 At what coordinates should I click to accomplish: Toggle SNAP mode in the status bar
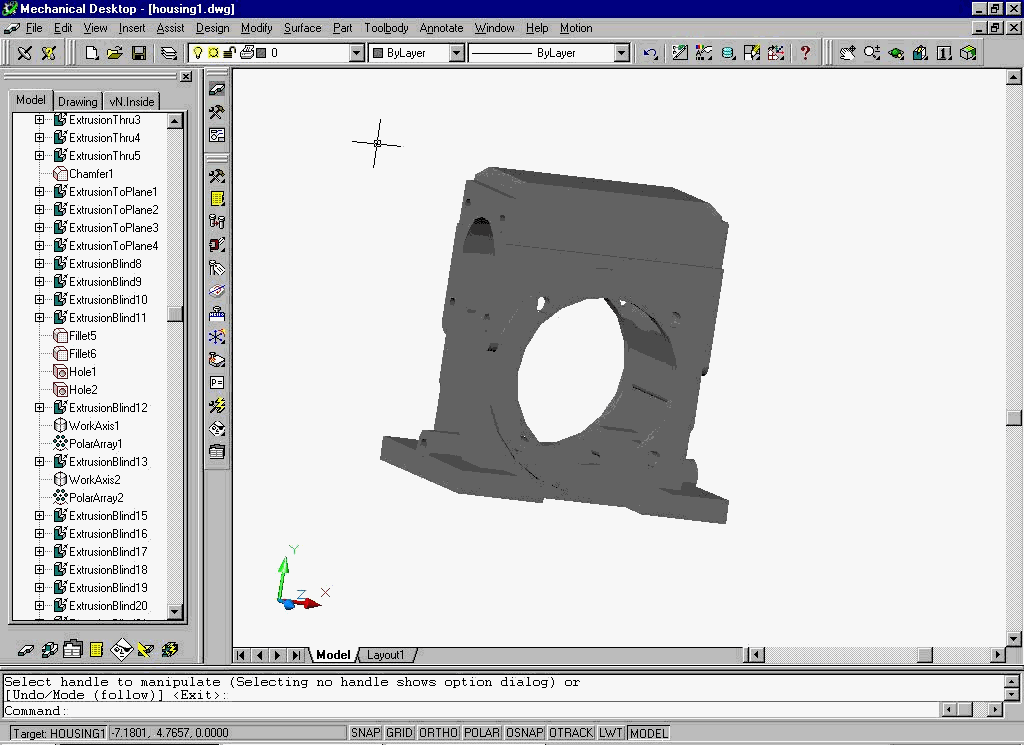365,733
